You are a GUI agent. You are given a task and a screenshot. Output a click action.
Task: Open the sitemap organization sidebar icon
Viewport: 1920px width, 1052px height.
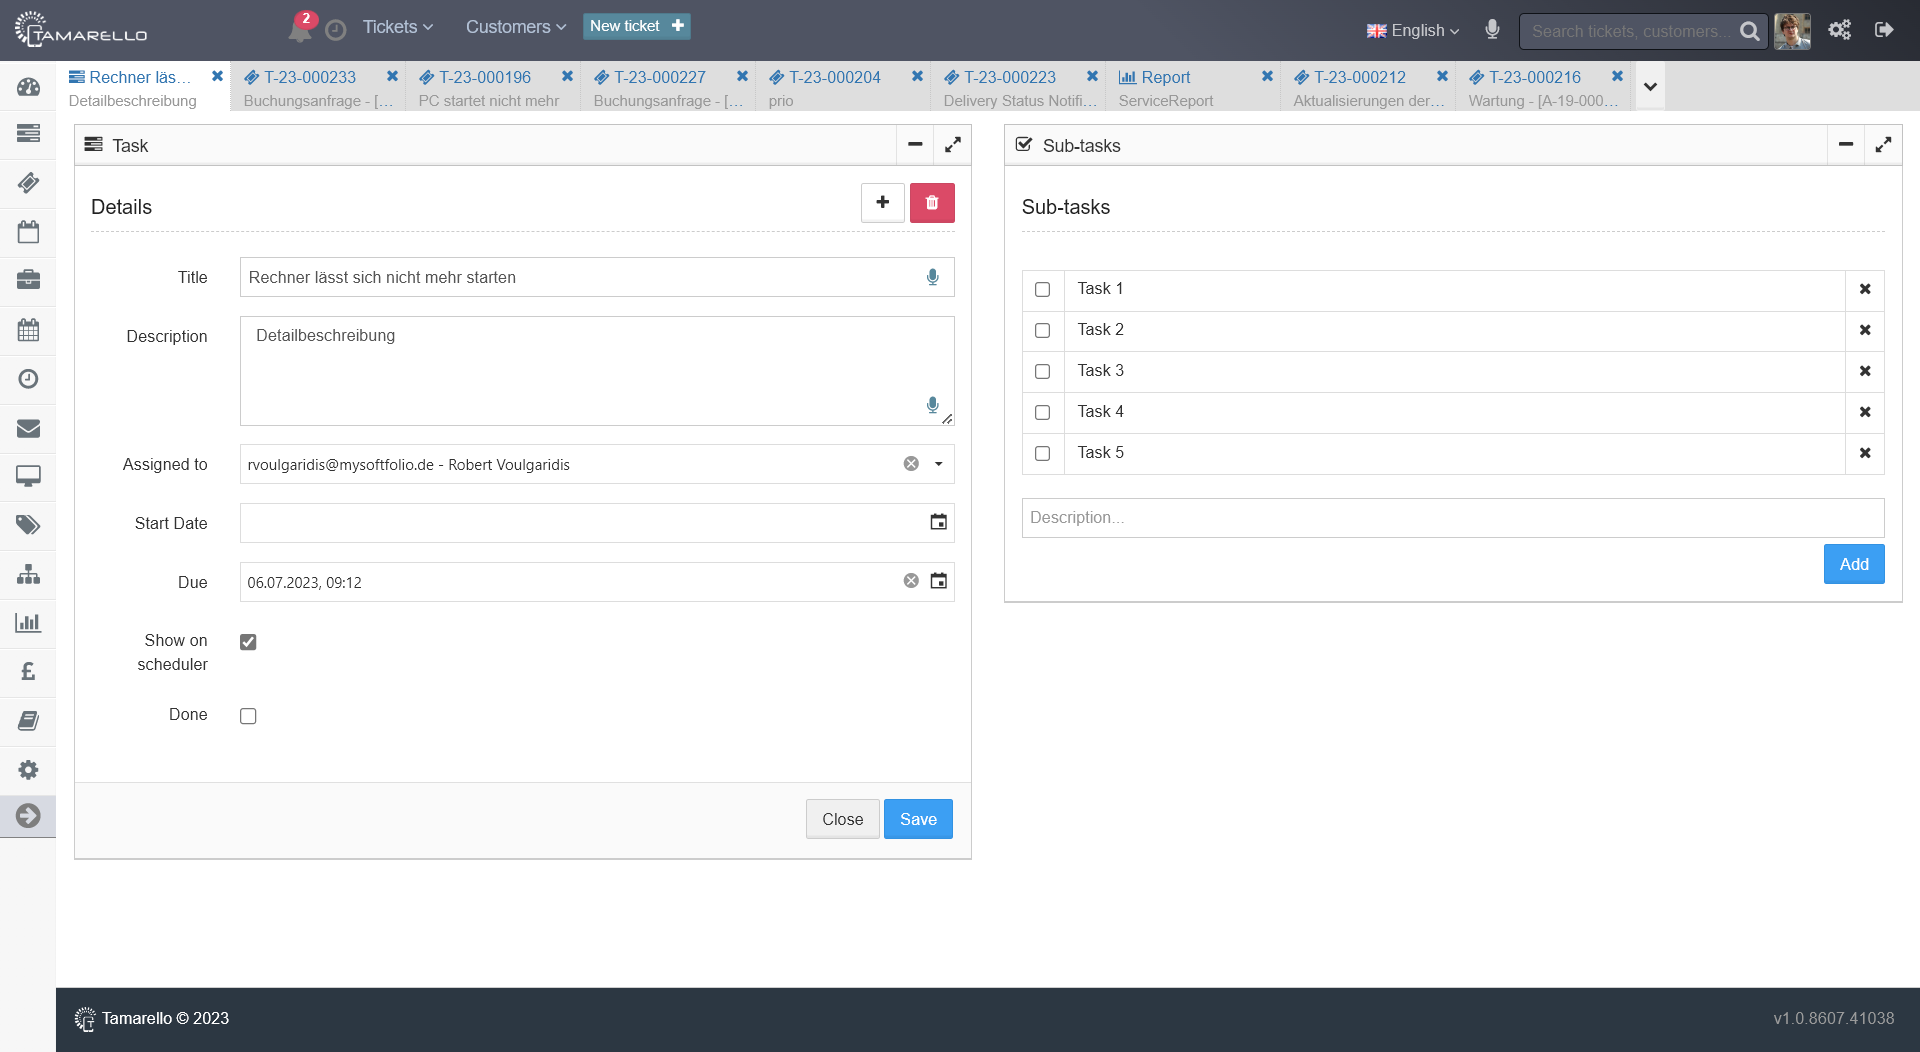(x=28, y=574)
